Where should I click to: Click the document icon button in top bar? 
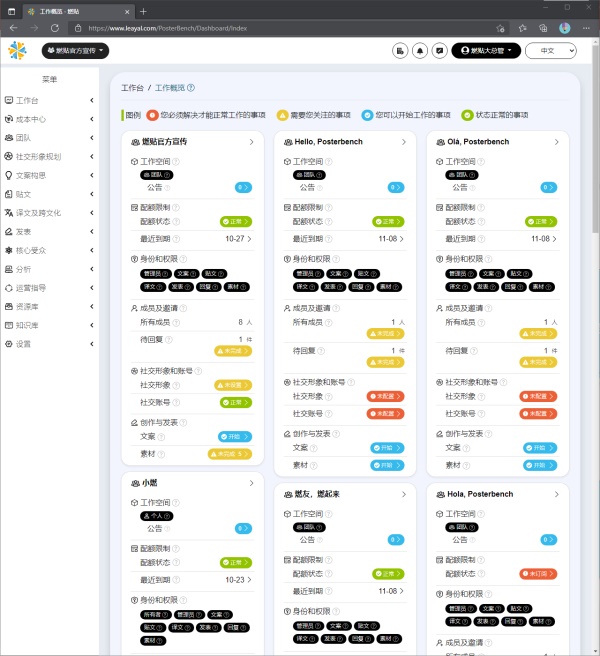pos(401,50)
